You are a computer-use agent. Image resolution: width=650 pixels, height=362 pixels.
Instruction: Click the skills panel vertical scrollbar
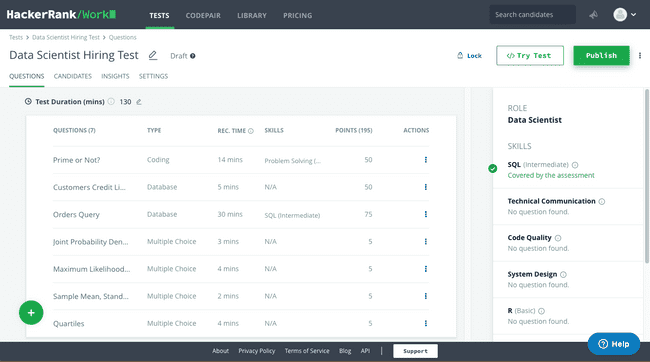(x=646, y=176)
